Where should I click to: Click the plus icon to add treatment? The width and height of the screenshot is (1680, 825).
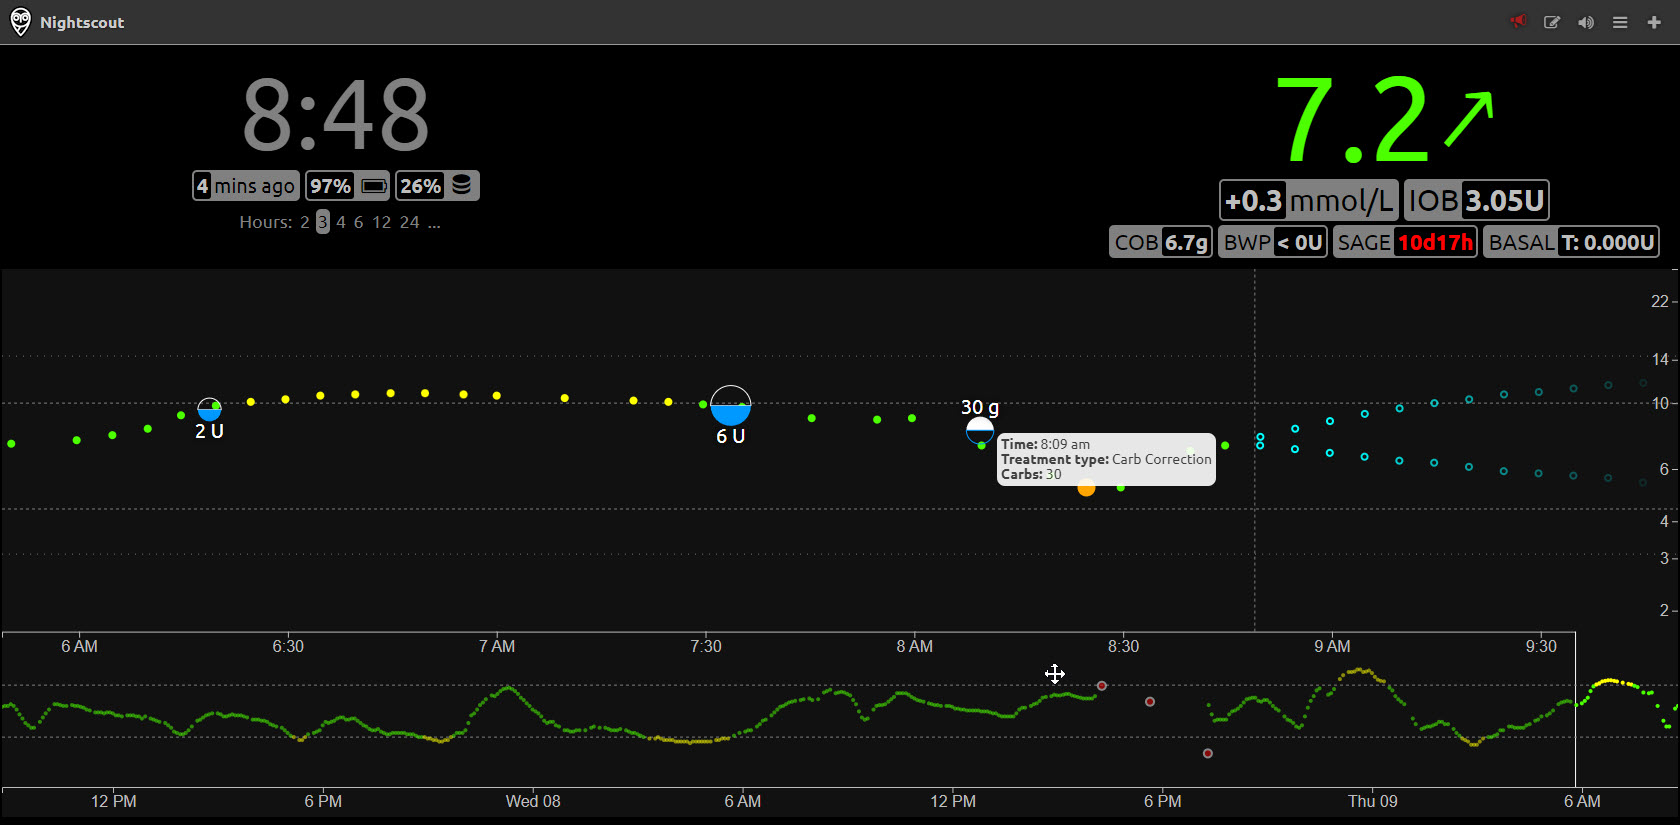click(x=1654, y=22)
